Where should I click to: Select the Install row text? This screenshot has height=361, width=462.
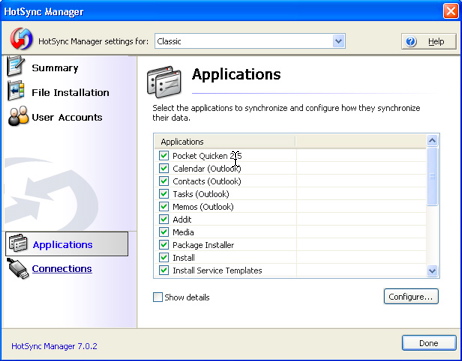(184, 258)
